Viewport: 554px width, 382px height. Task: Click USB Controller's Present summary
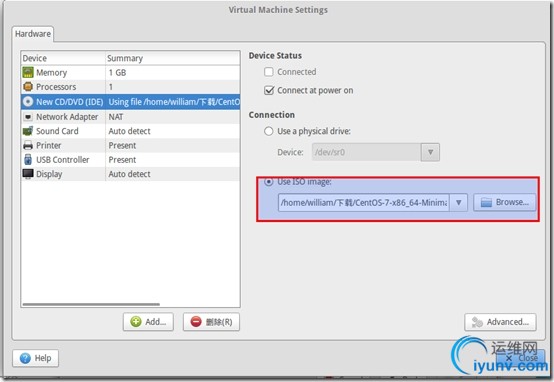pos(122,160)
